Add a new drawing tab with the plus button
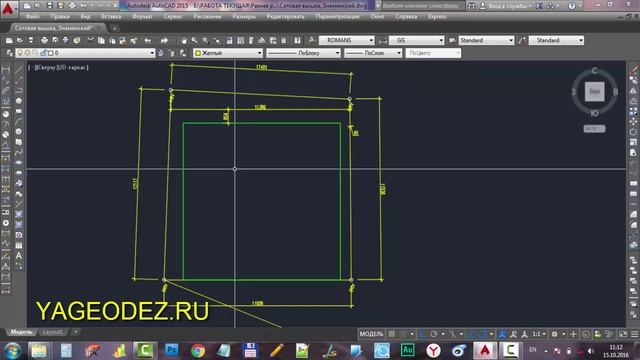The image size is (640, 360). [115, 28]
